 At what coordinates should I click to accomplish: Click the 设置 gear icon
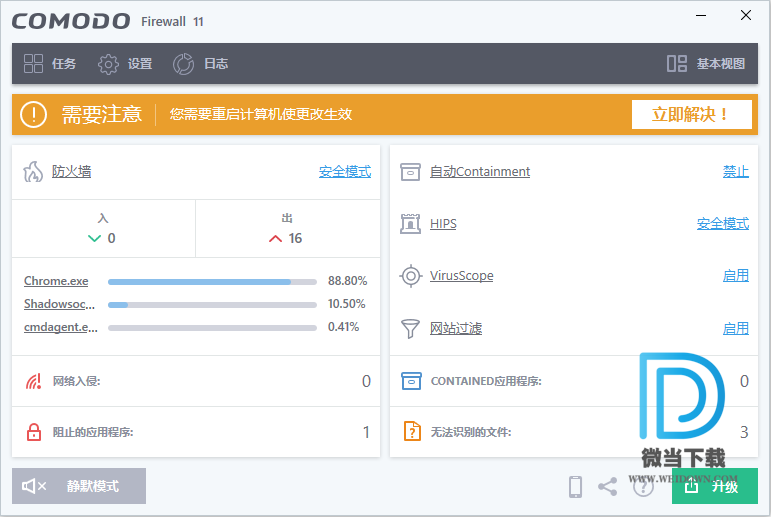coord(108,64)
